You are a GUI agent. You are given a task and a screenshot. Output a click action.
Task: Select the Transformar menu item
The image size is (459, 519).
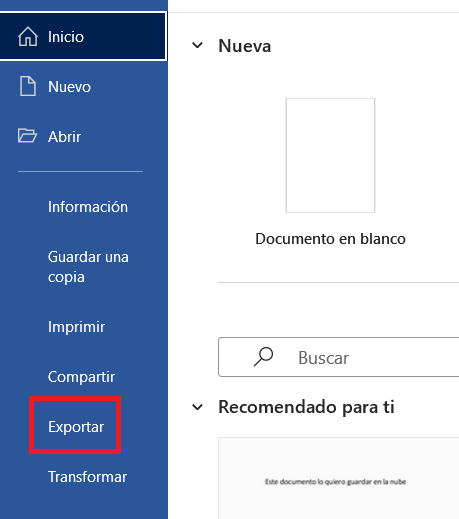click(x=87, y=477)
